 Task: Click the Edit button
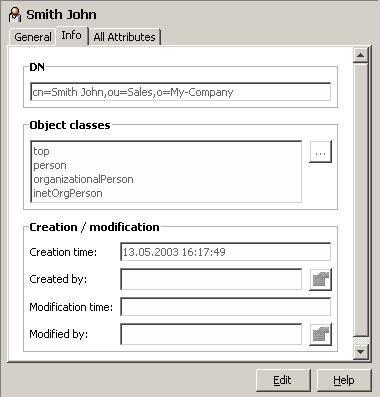point(283,380)
